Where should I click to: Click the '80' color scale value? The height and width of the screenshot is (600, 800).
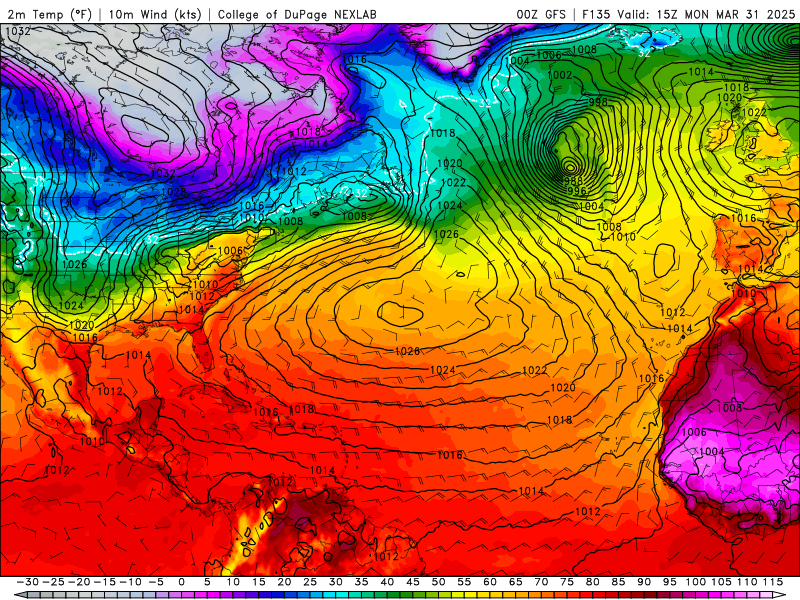(593, 582)
